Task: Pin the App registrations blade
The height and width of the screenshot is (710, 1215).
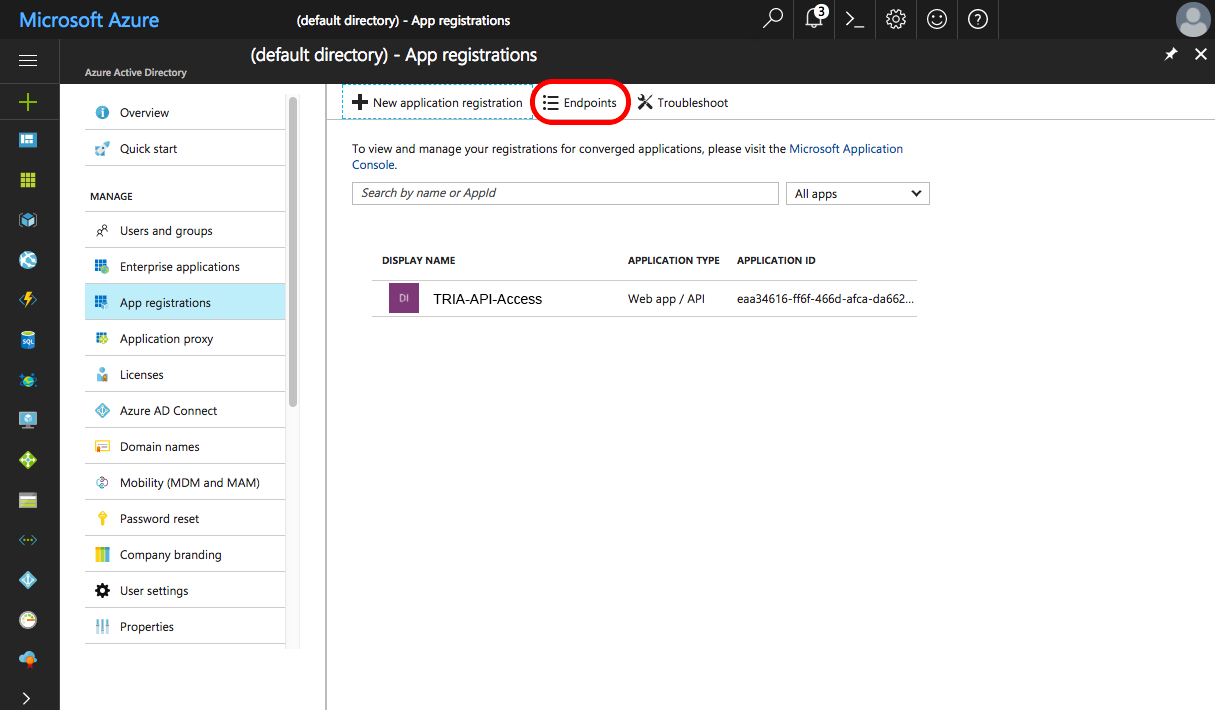Action: coord(1171,55)
